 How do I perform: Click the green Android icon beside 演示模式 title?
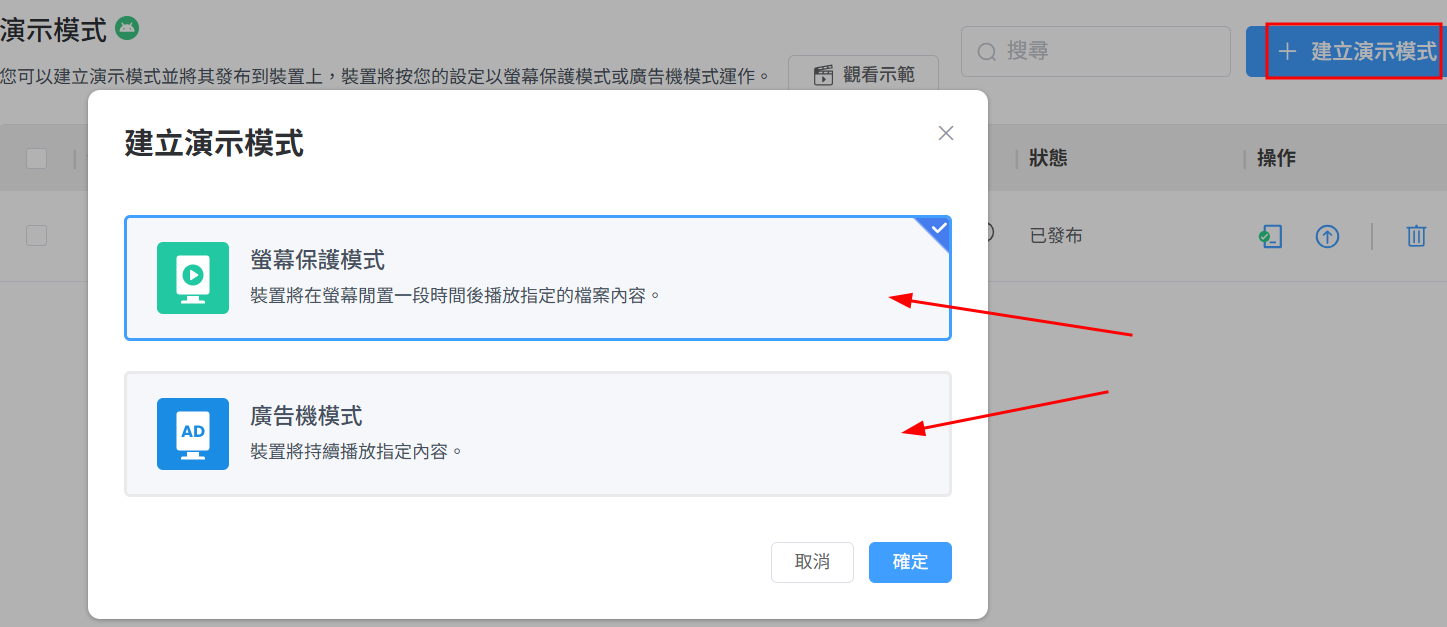click(126, 28)
